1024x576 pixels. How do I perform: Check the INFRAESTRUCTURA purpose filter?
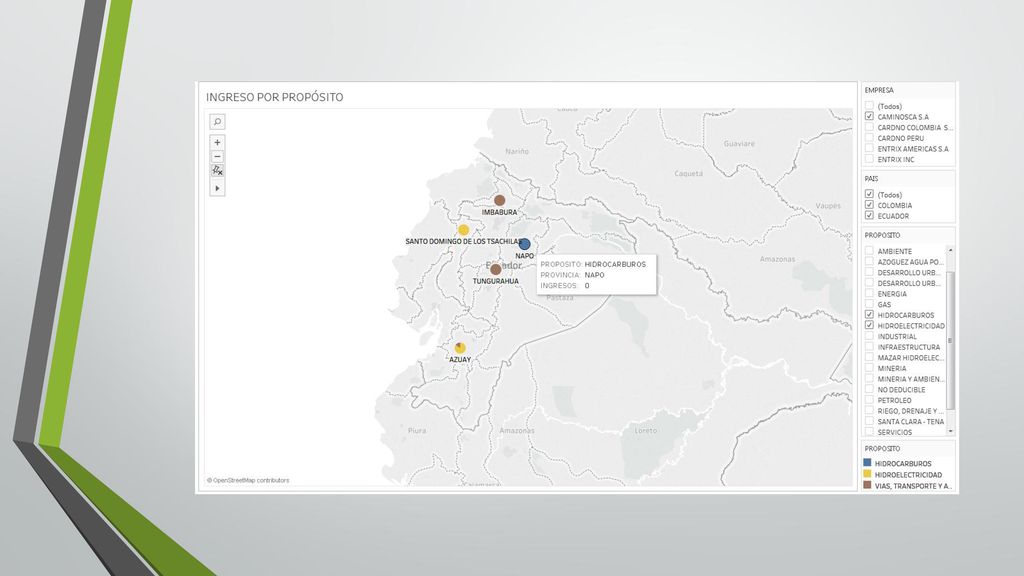tap(869, 347)
